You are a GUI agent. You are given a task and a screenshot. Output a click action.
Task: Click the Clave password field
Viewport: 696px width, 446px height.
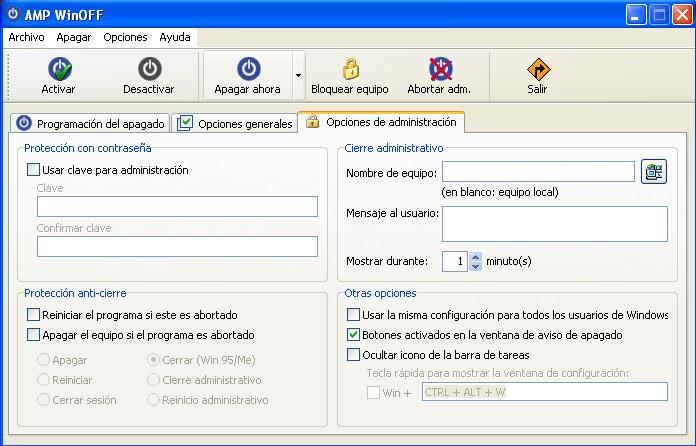[x=178, y=207]
